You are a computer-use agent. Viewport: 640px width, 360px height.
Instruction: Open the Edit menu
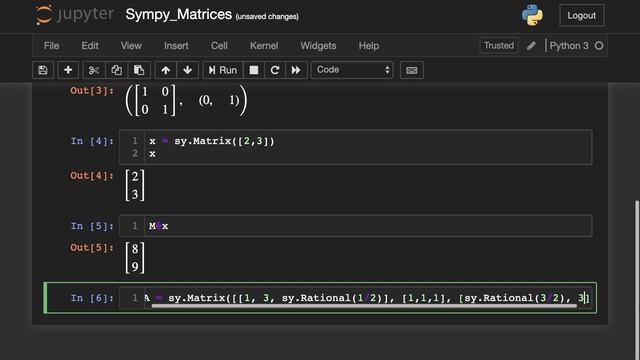(90, 46)
